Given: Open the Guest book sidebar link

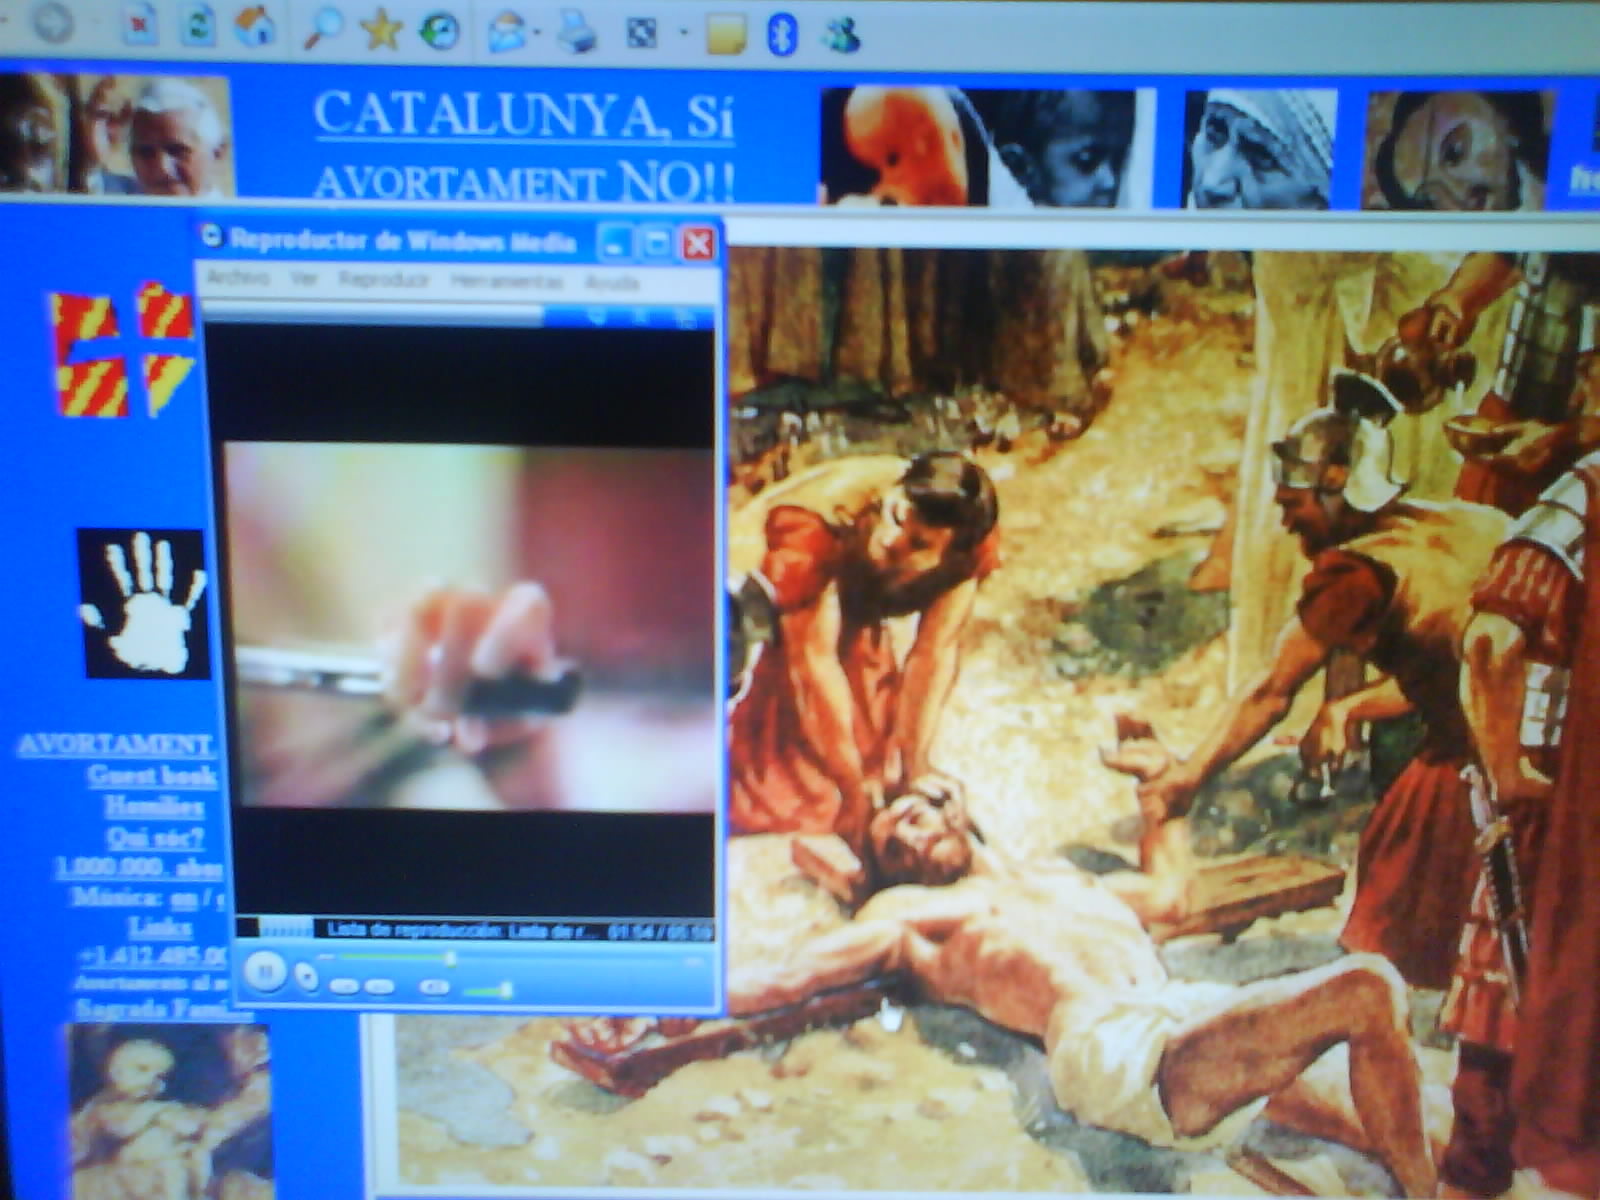Looking at the screenshot, I should pyautogui.click(x=152, y=775).
